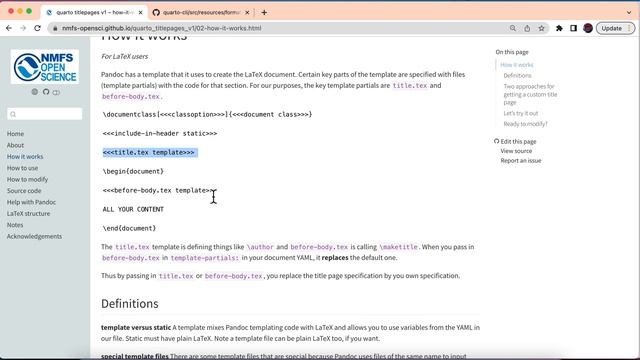Expand the tab search chevron
640x360 pixels.
pos(629,13)
